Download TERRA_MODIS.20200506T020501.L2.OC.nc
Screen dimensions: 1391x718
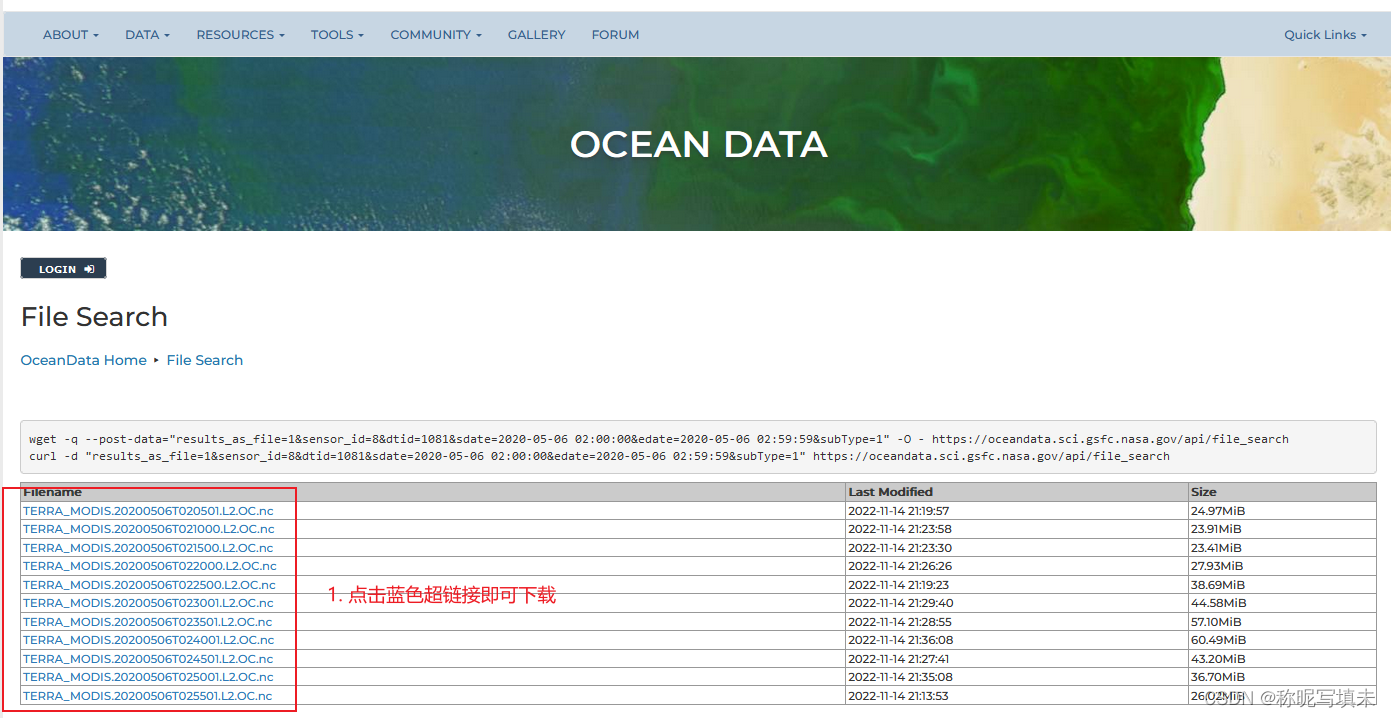[x=148, y=511]
